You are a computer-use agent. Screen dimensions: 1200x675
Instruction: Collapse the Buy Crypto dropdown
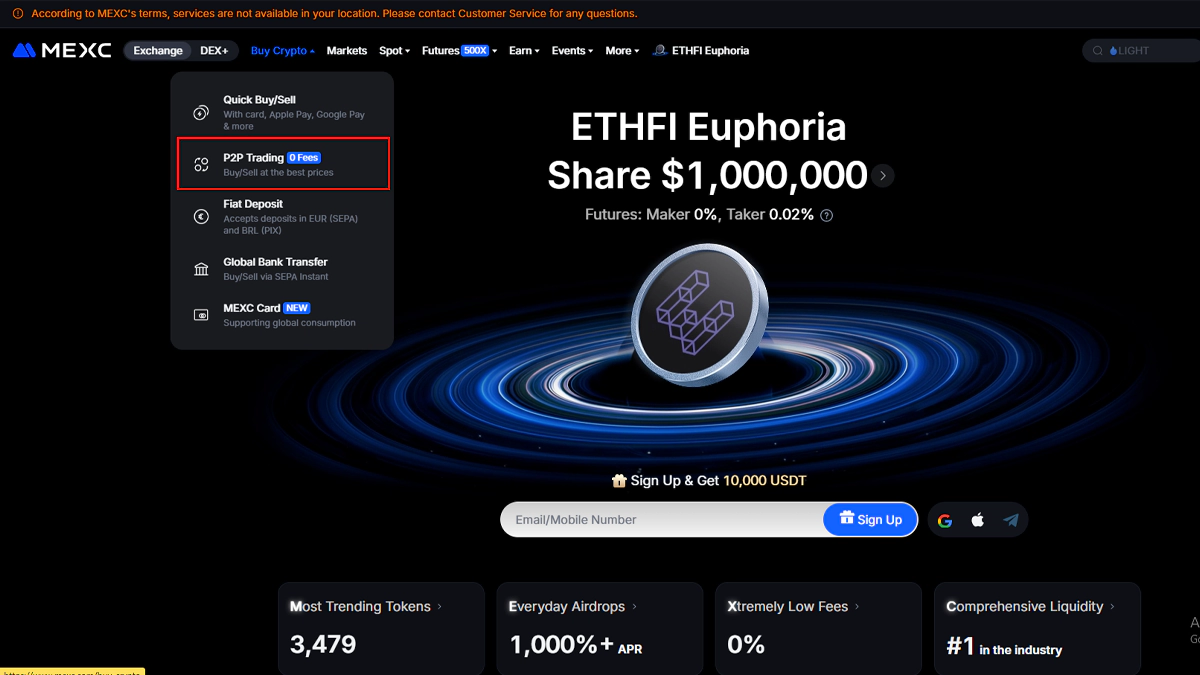(x=282, y=50)
